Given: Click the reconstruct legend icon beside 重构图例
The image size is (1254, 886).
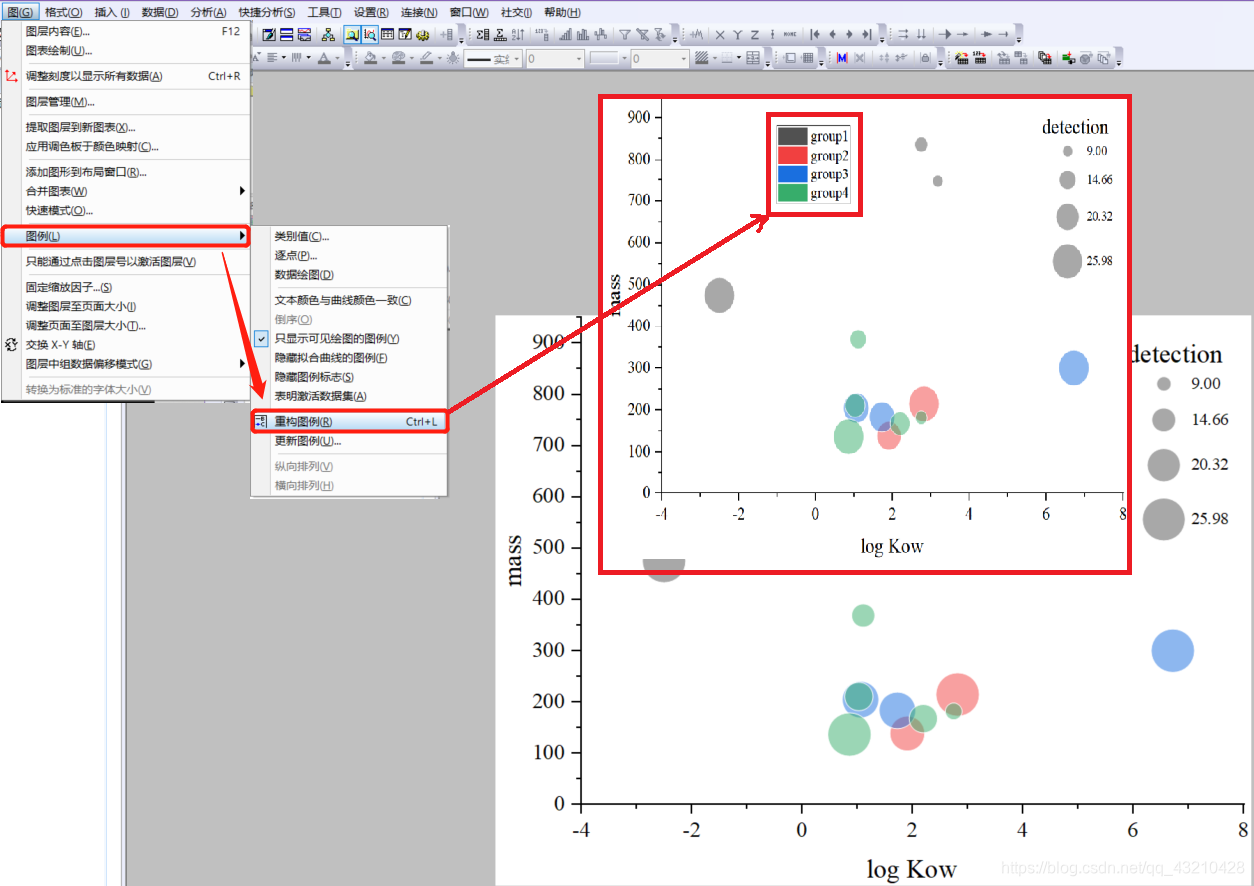Looking at the screenshot, I should [x=261, y=422].
